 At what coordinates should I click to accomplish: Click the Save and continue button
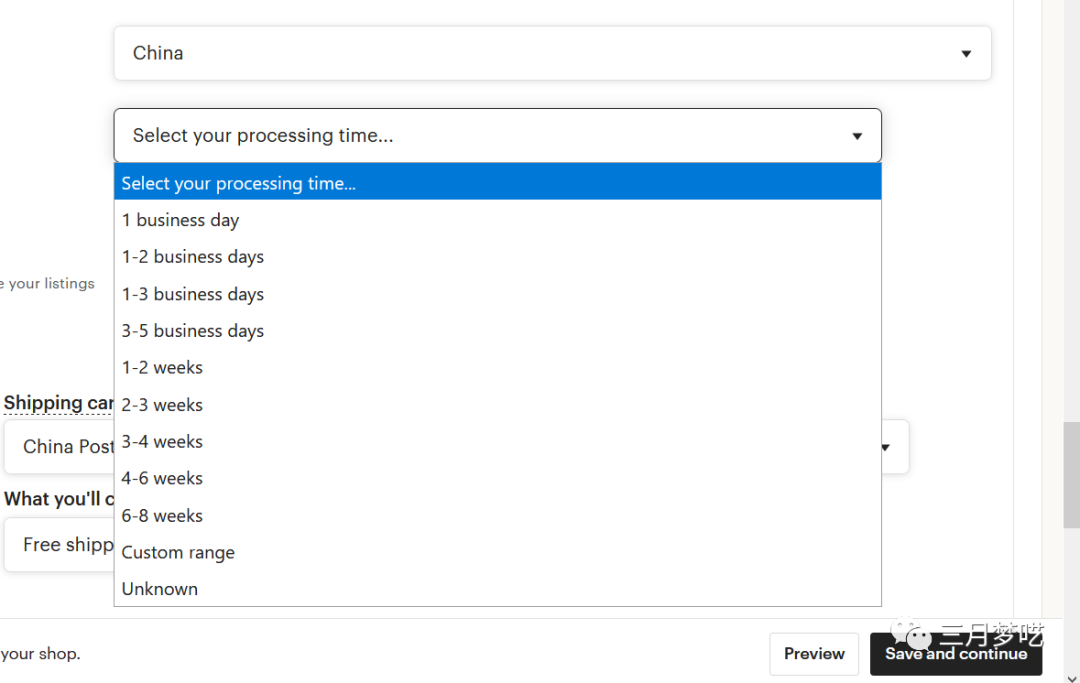click(x=955, y=654)
